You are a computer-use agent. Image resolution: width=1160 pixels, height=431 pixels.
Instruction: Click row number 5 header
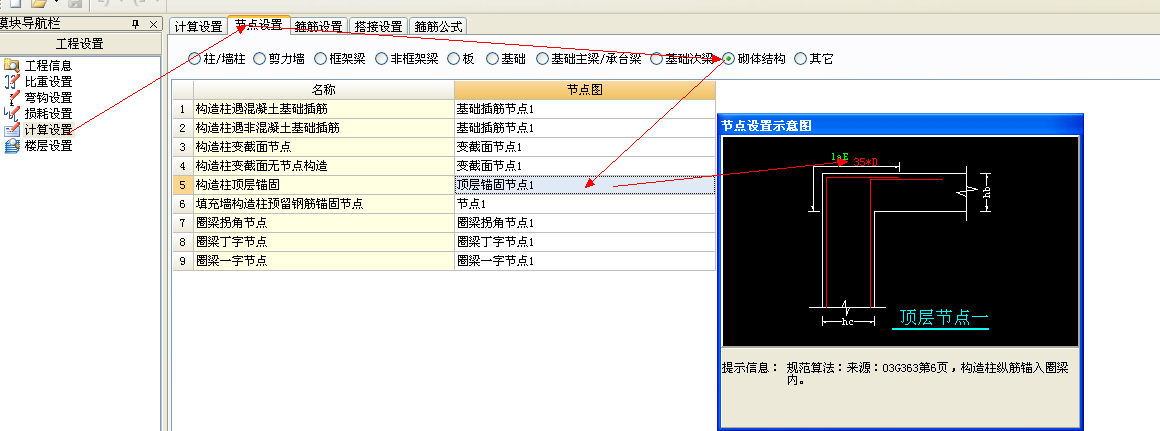183,185
